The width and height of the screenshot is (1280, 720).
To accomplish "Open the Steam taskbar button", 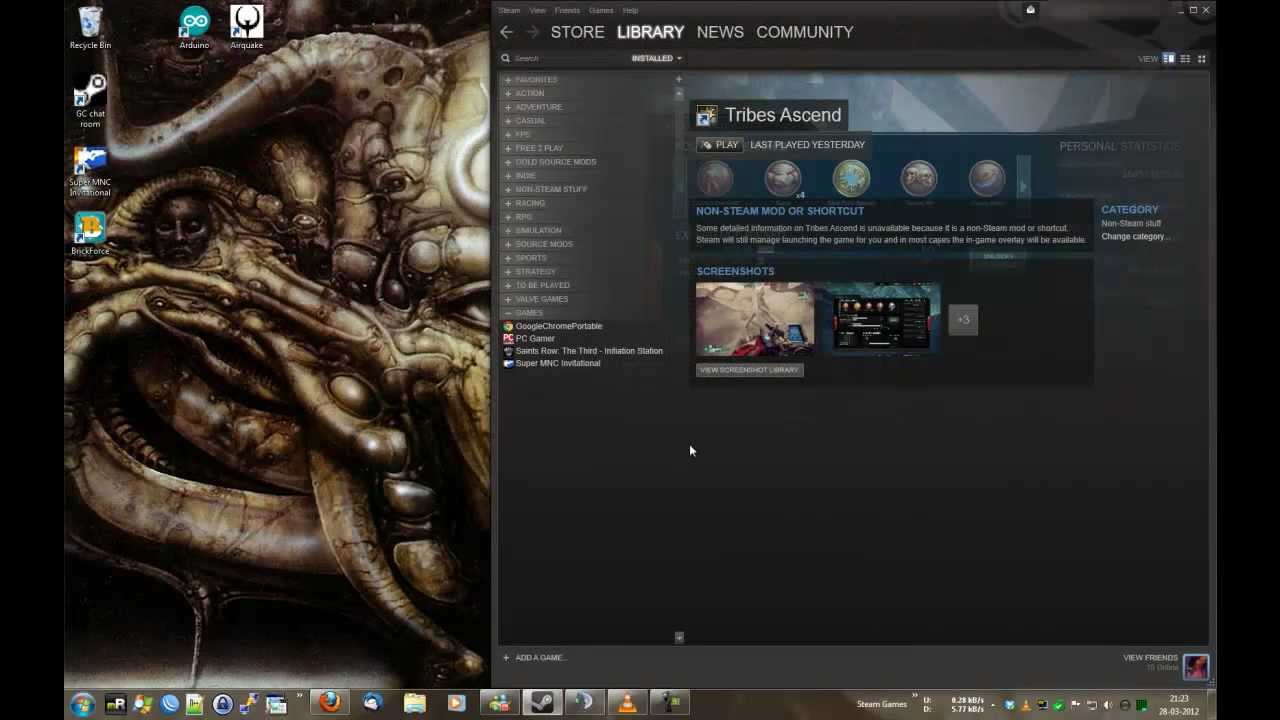I will pyautogui.click(x=542, y=703).
